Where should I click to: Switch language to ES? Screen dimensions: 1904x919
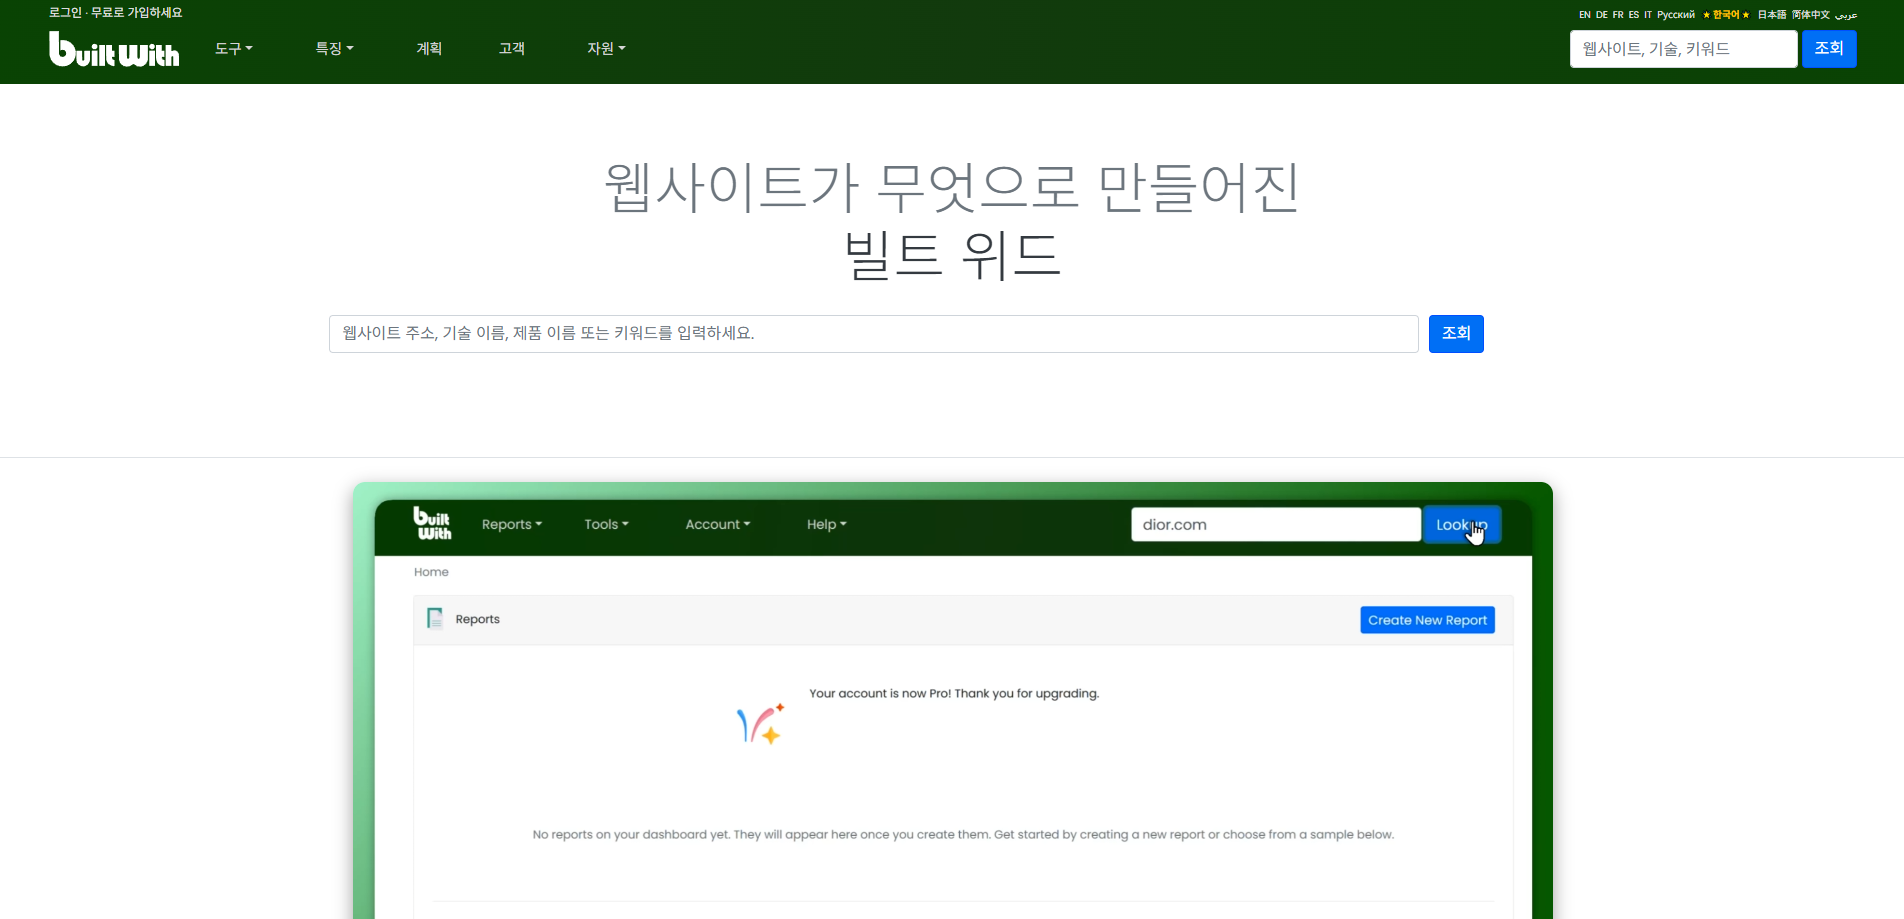click(1634, 15)
